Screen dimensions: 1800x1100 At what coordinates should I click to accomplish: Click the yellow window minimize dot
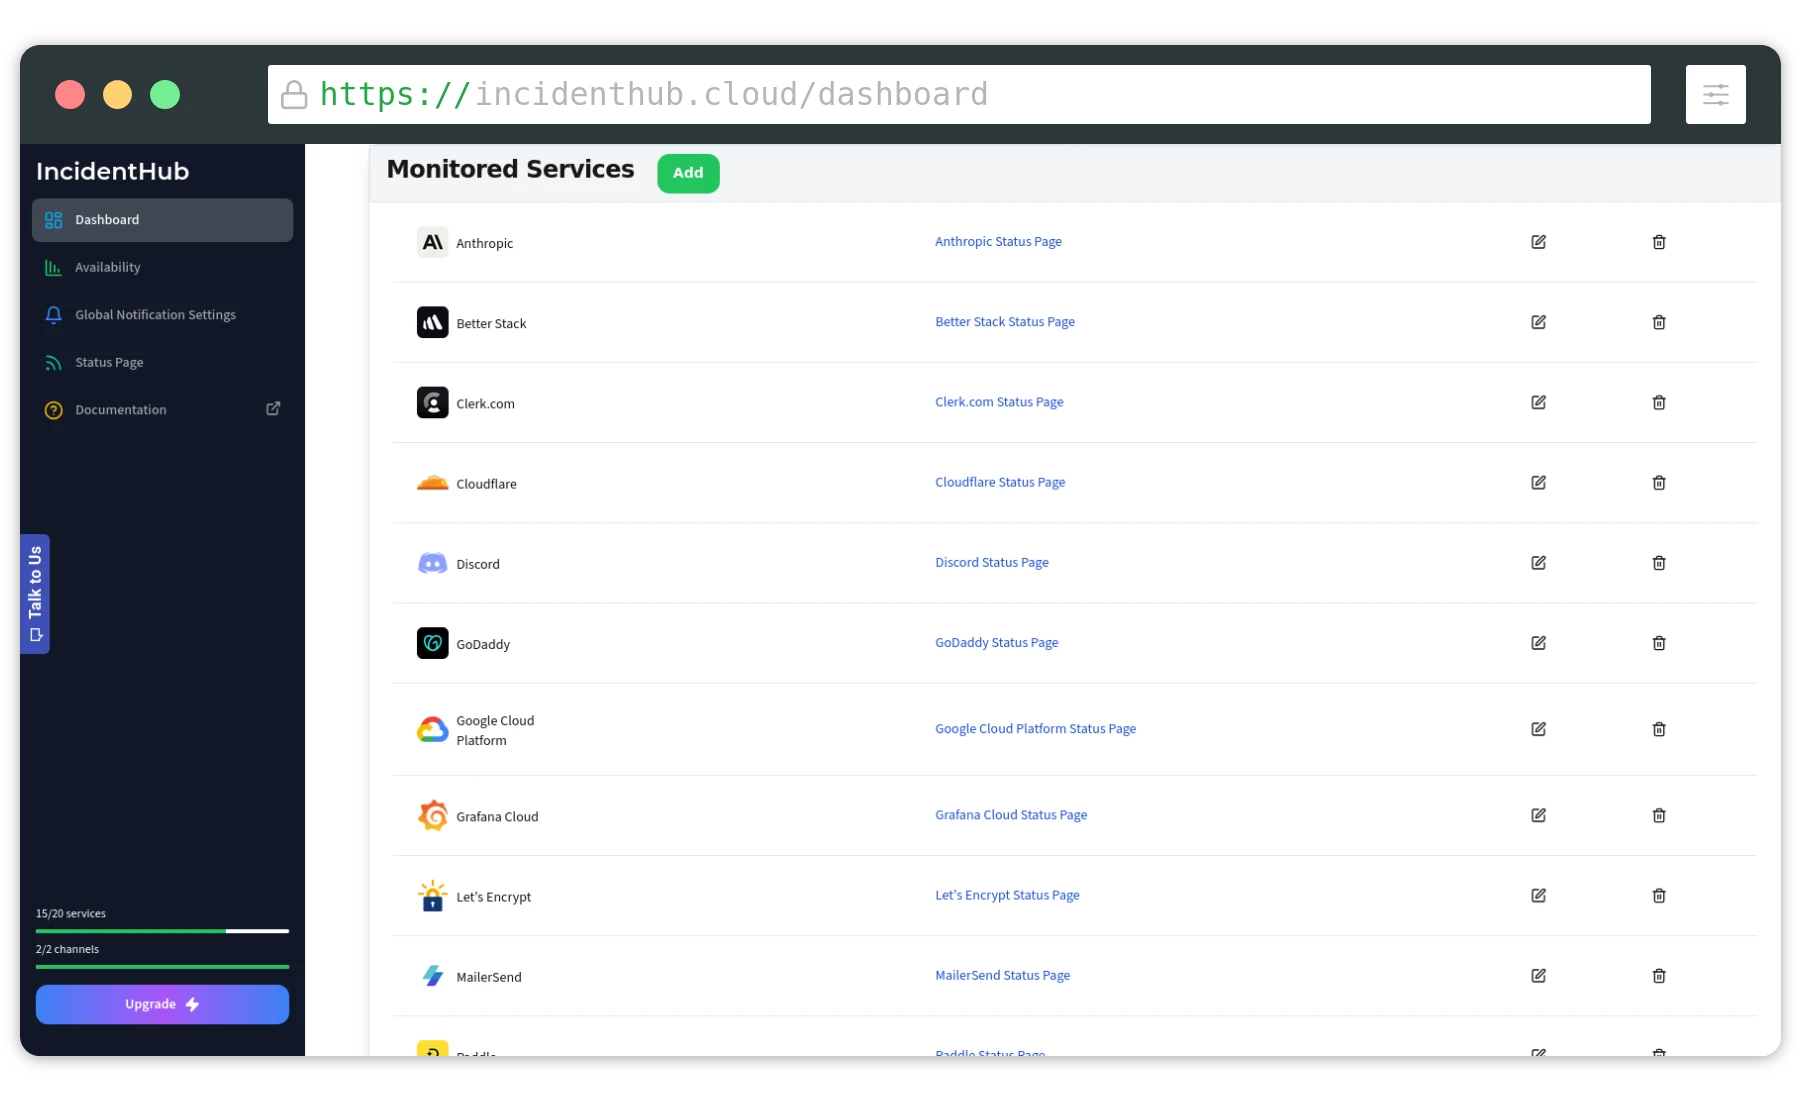(x=117, y=94)
